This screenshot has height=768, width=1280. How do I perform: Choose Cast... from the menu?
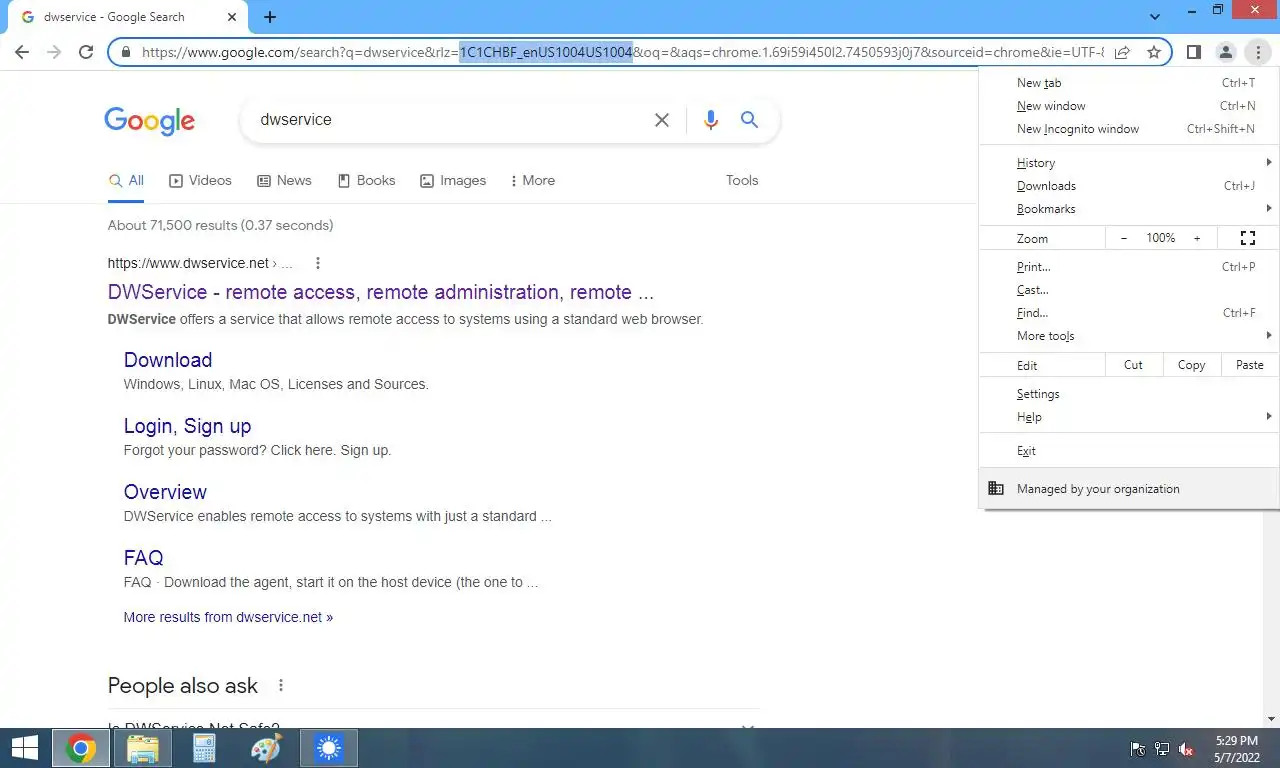[1129, 290]
